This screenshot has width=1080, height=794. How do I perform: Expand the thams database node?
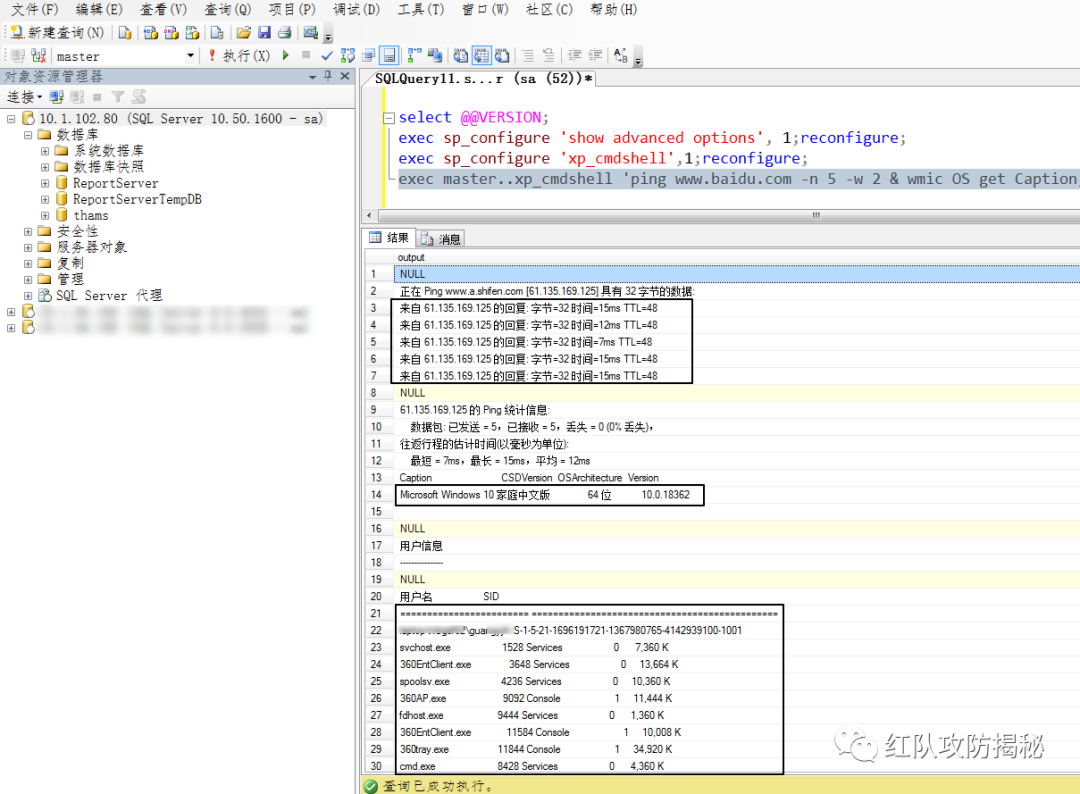pyautogui.click(x=45, y=216)
